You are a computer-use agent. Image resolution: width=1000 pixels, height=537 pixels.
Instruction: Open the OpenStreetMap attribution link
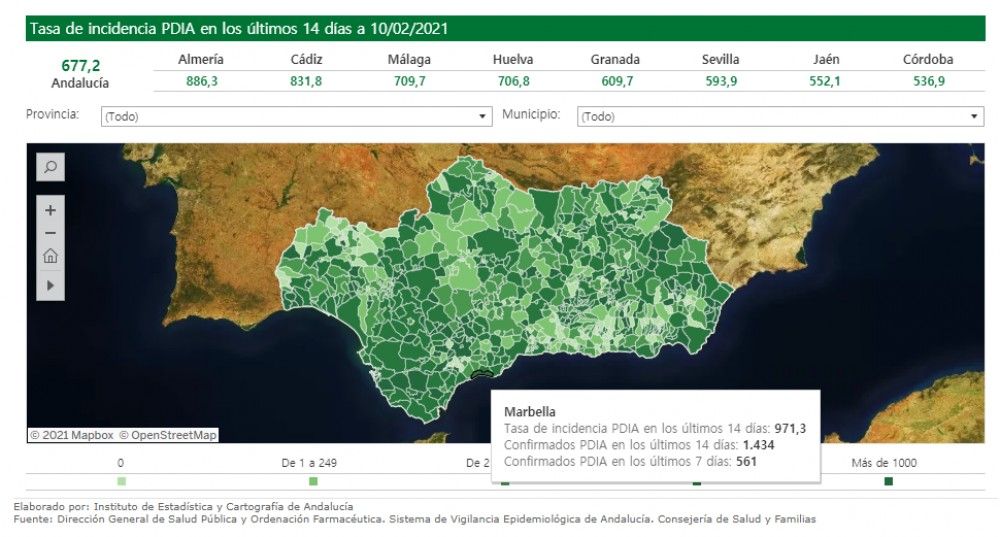(x=168, y=435)
